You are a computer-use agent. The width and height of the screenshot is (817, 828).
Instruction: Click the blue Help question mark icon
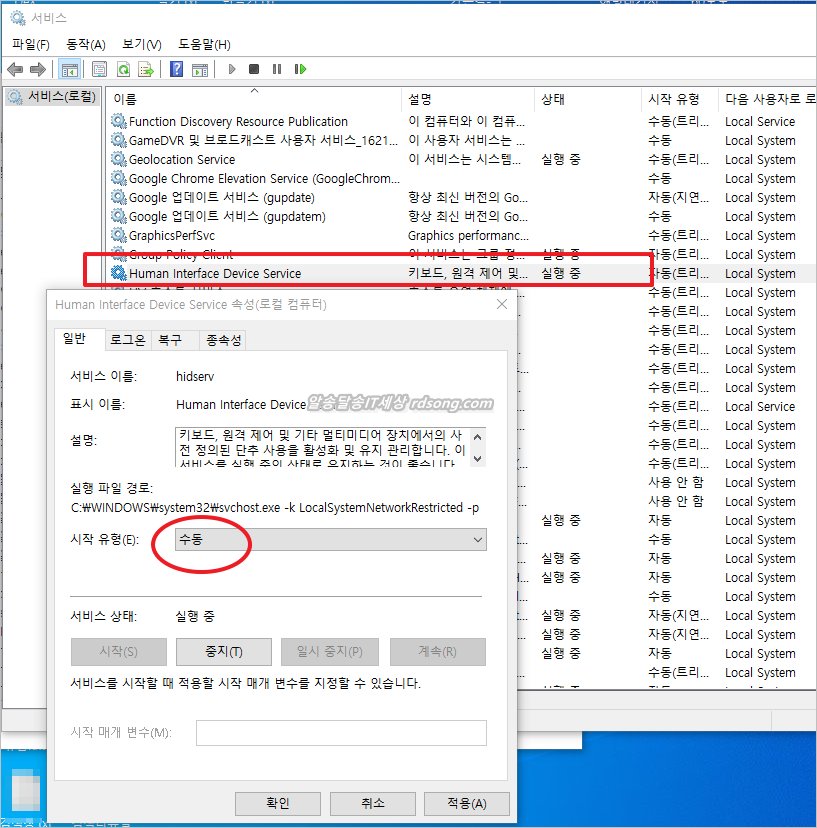coord(176,69)
